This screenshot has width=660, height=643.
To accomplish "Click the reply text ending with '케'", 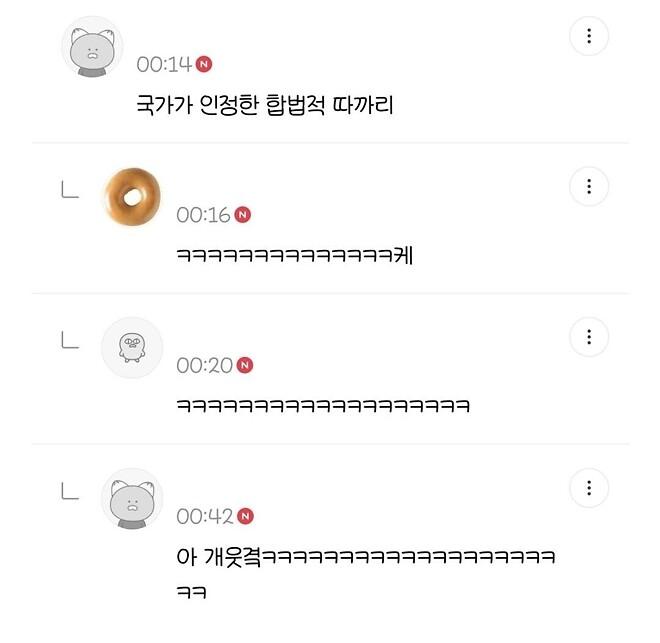I will click(294, 255).
